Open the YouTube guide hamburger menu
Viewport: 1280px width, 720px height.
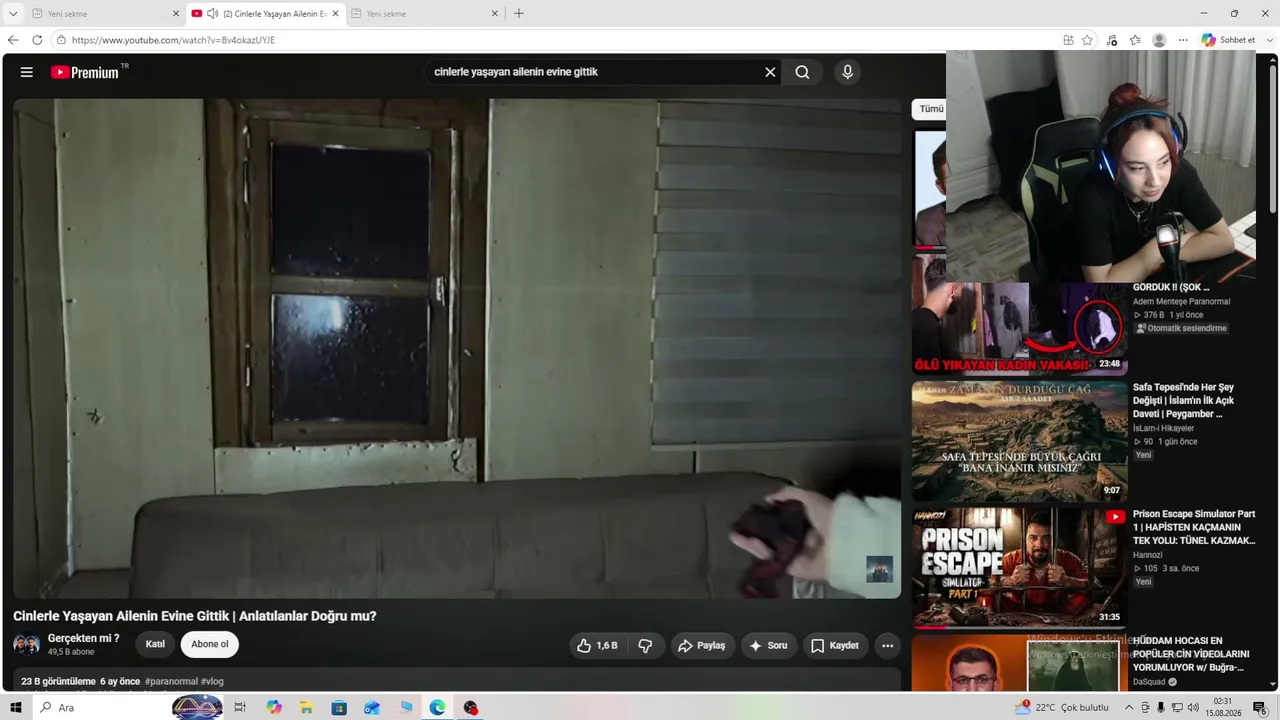click(27, 72)
